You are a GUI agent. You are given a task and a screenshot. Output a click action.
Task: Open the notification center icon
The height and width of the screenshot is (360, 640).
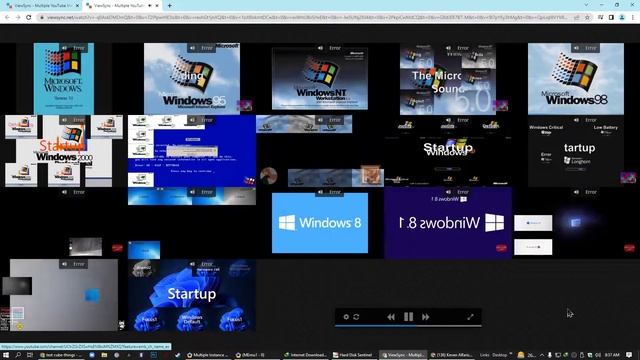tap(629, 355)
